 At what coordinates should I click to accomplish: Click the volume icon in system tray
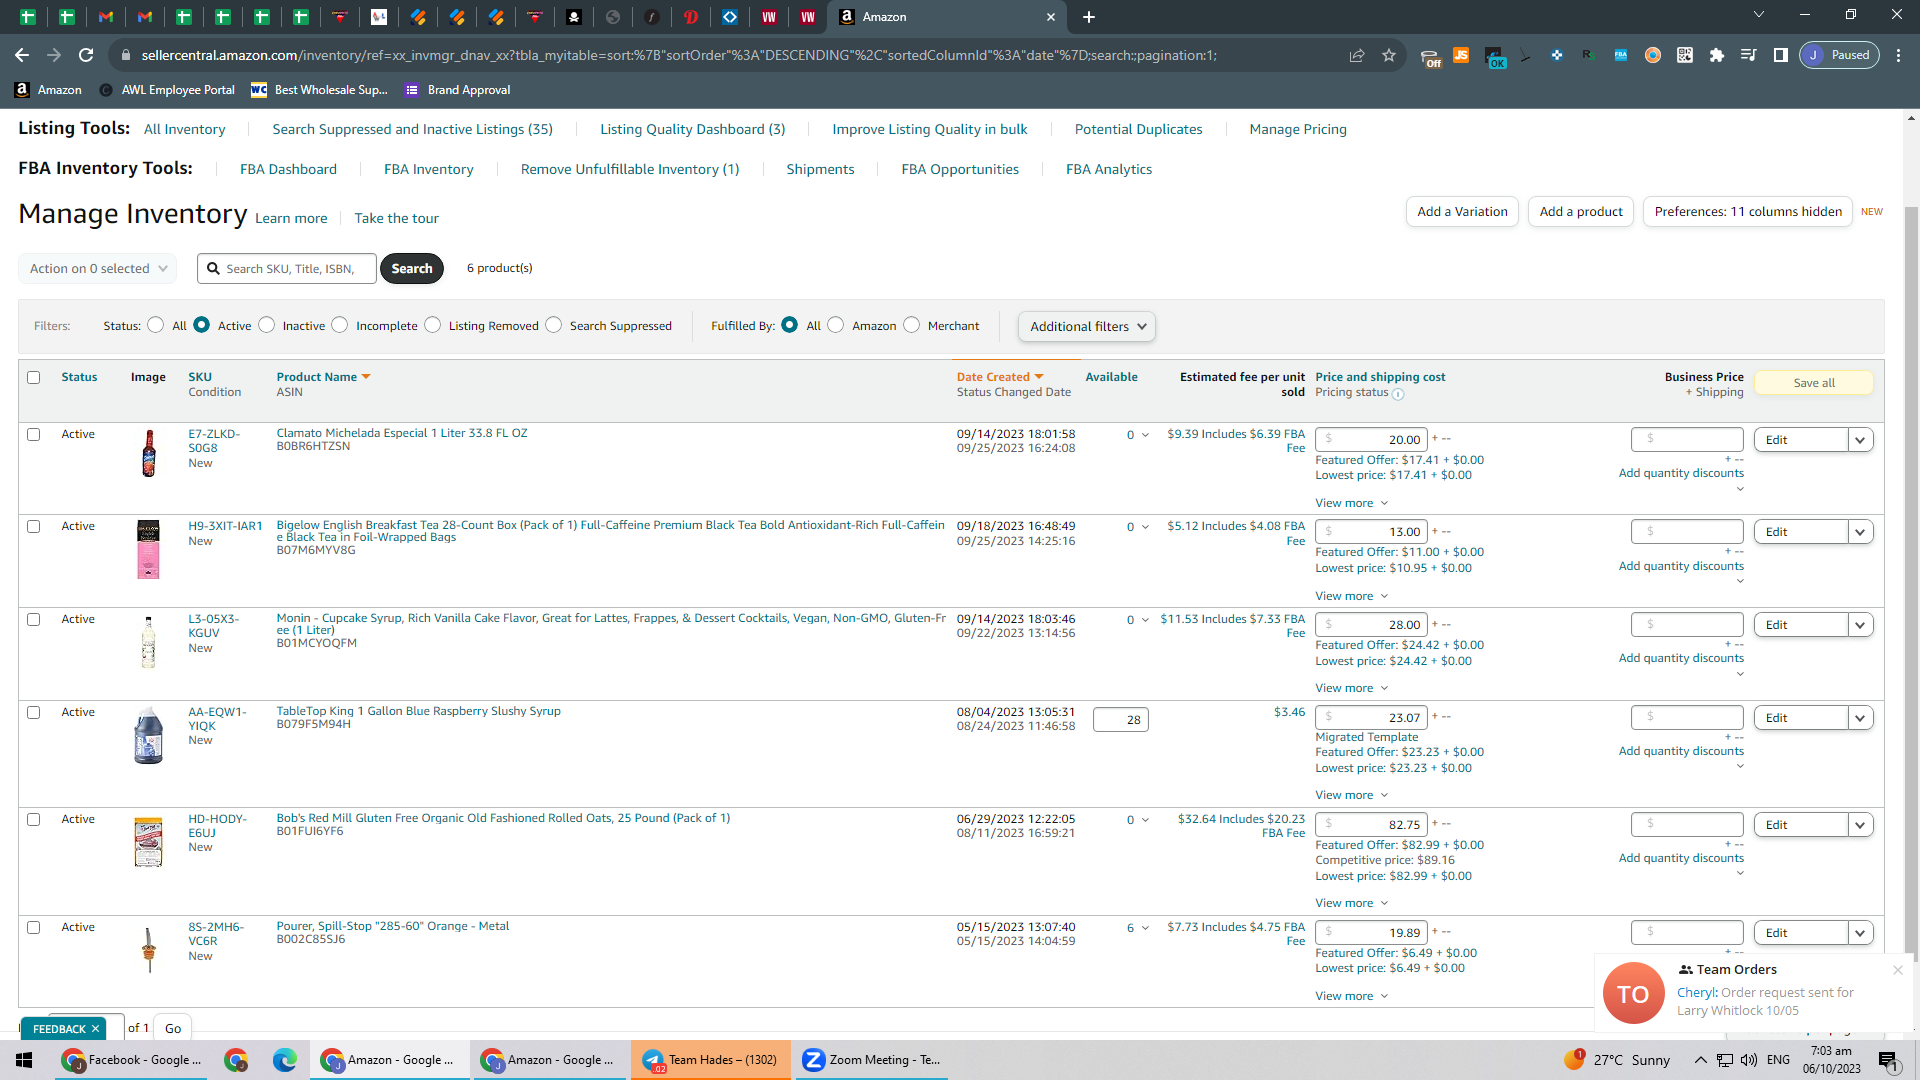[1749, 1060]
